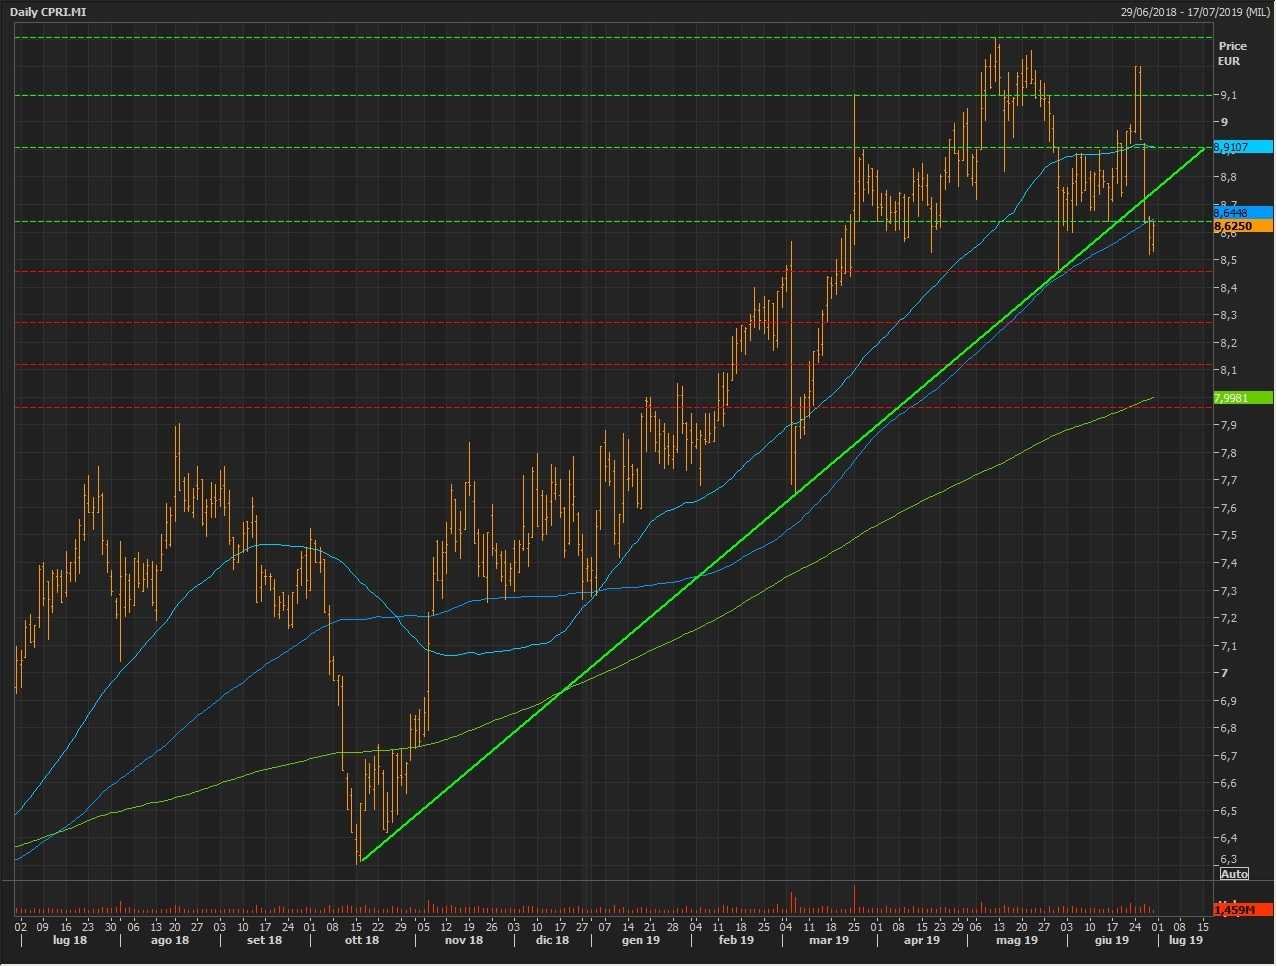
Task: Click the mar 19 month label
Action: tap(829, 940)
